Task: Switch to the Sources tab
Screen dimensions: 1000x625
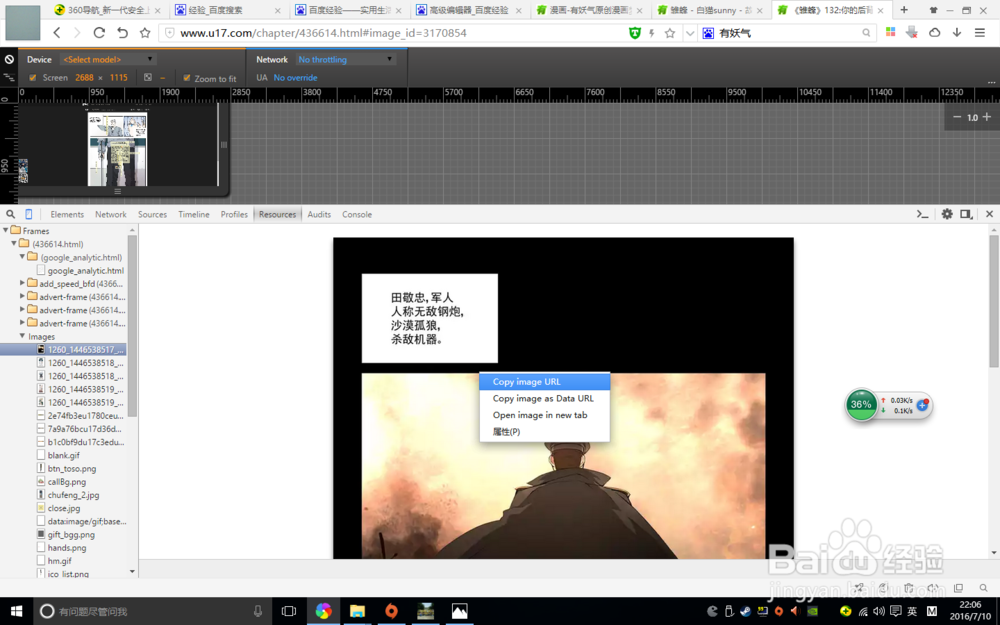Action: click(x=152, y=214)
